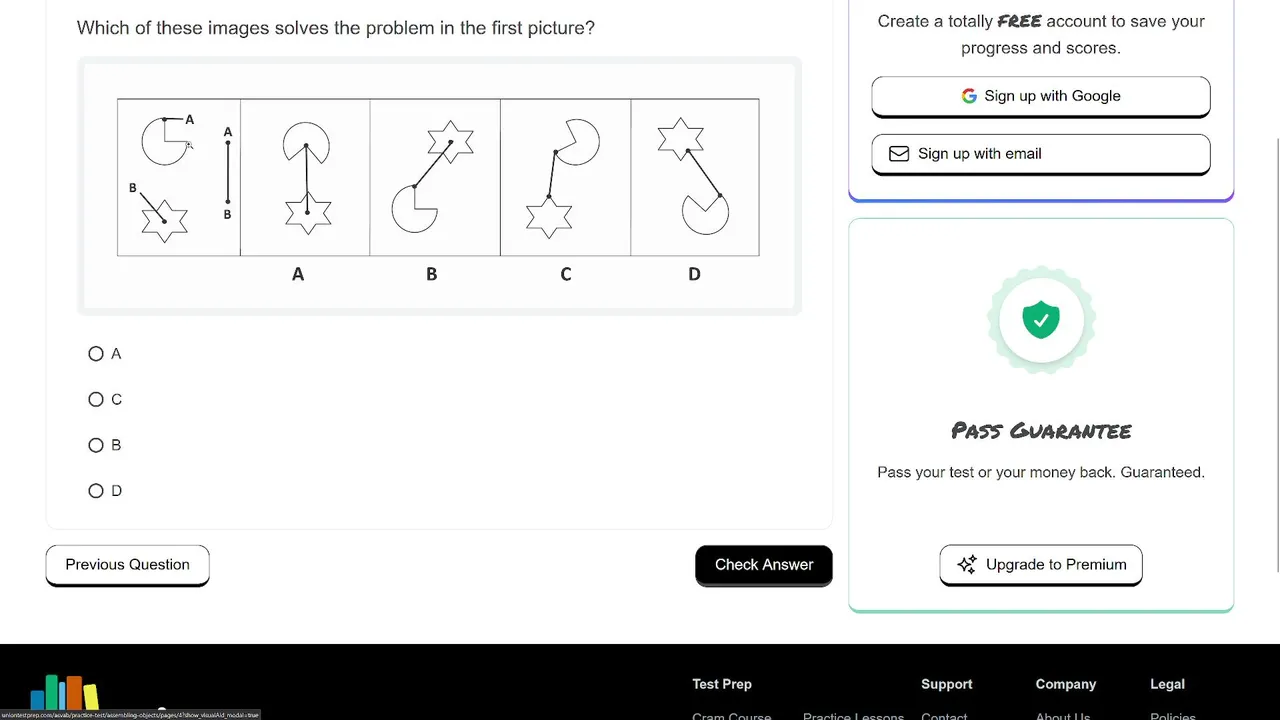Sign up with Google

pyautogui.click(x=1041, y=96)
